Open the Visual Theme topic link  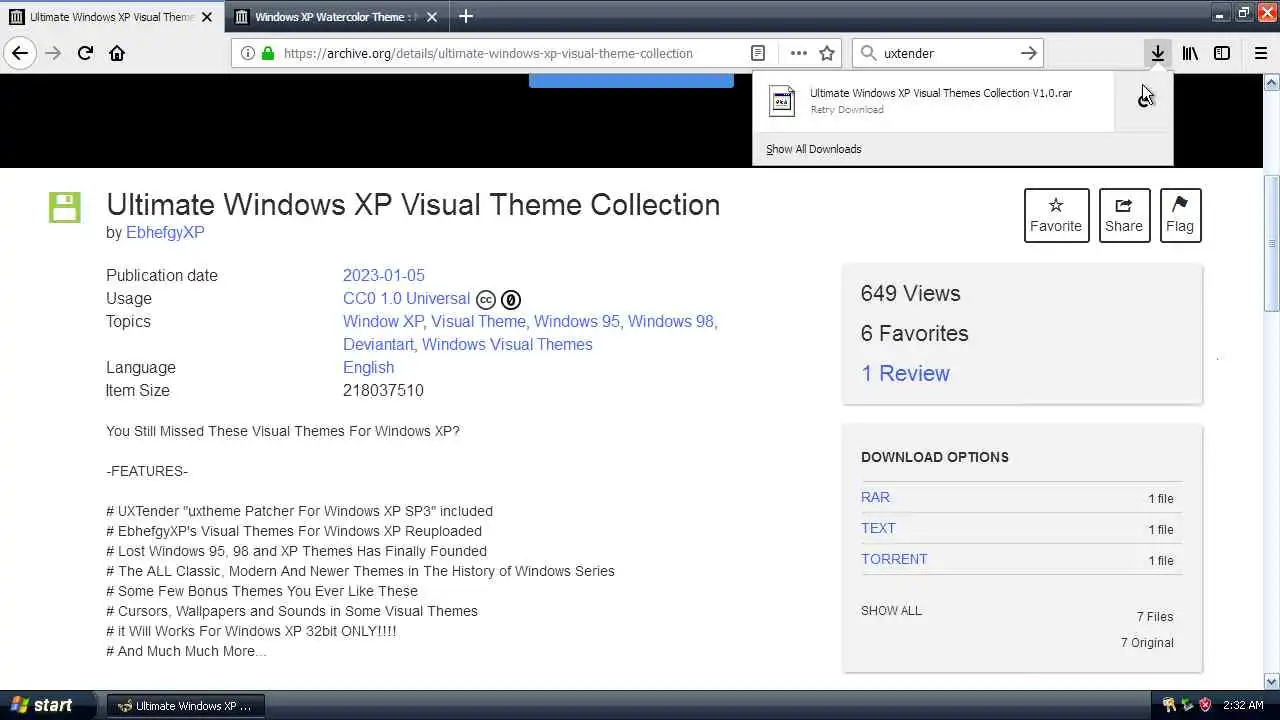(478, 321)
